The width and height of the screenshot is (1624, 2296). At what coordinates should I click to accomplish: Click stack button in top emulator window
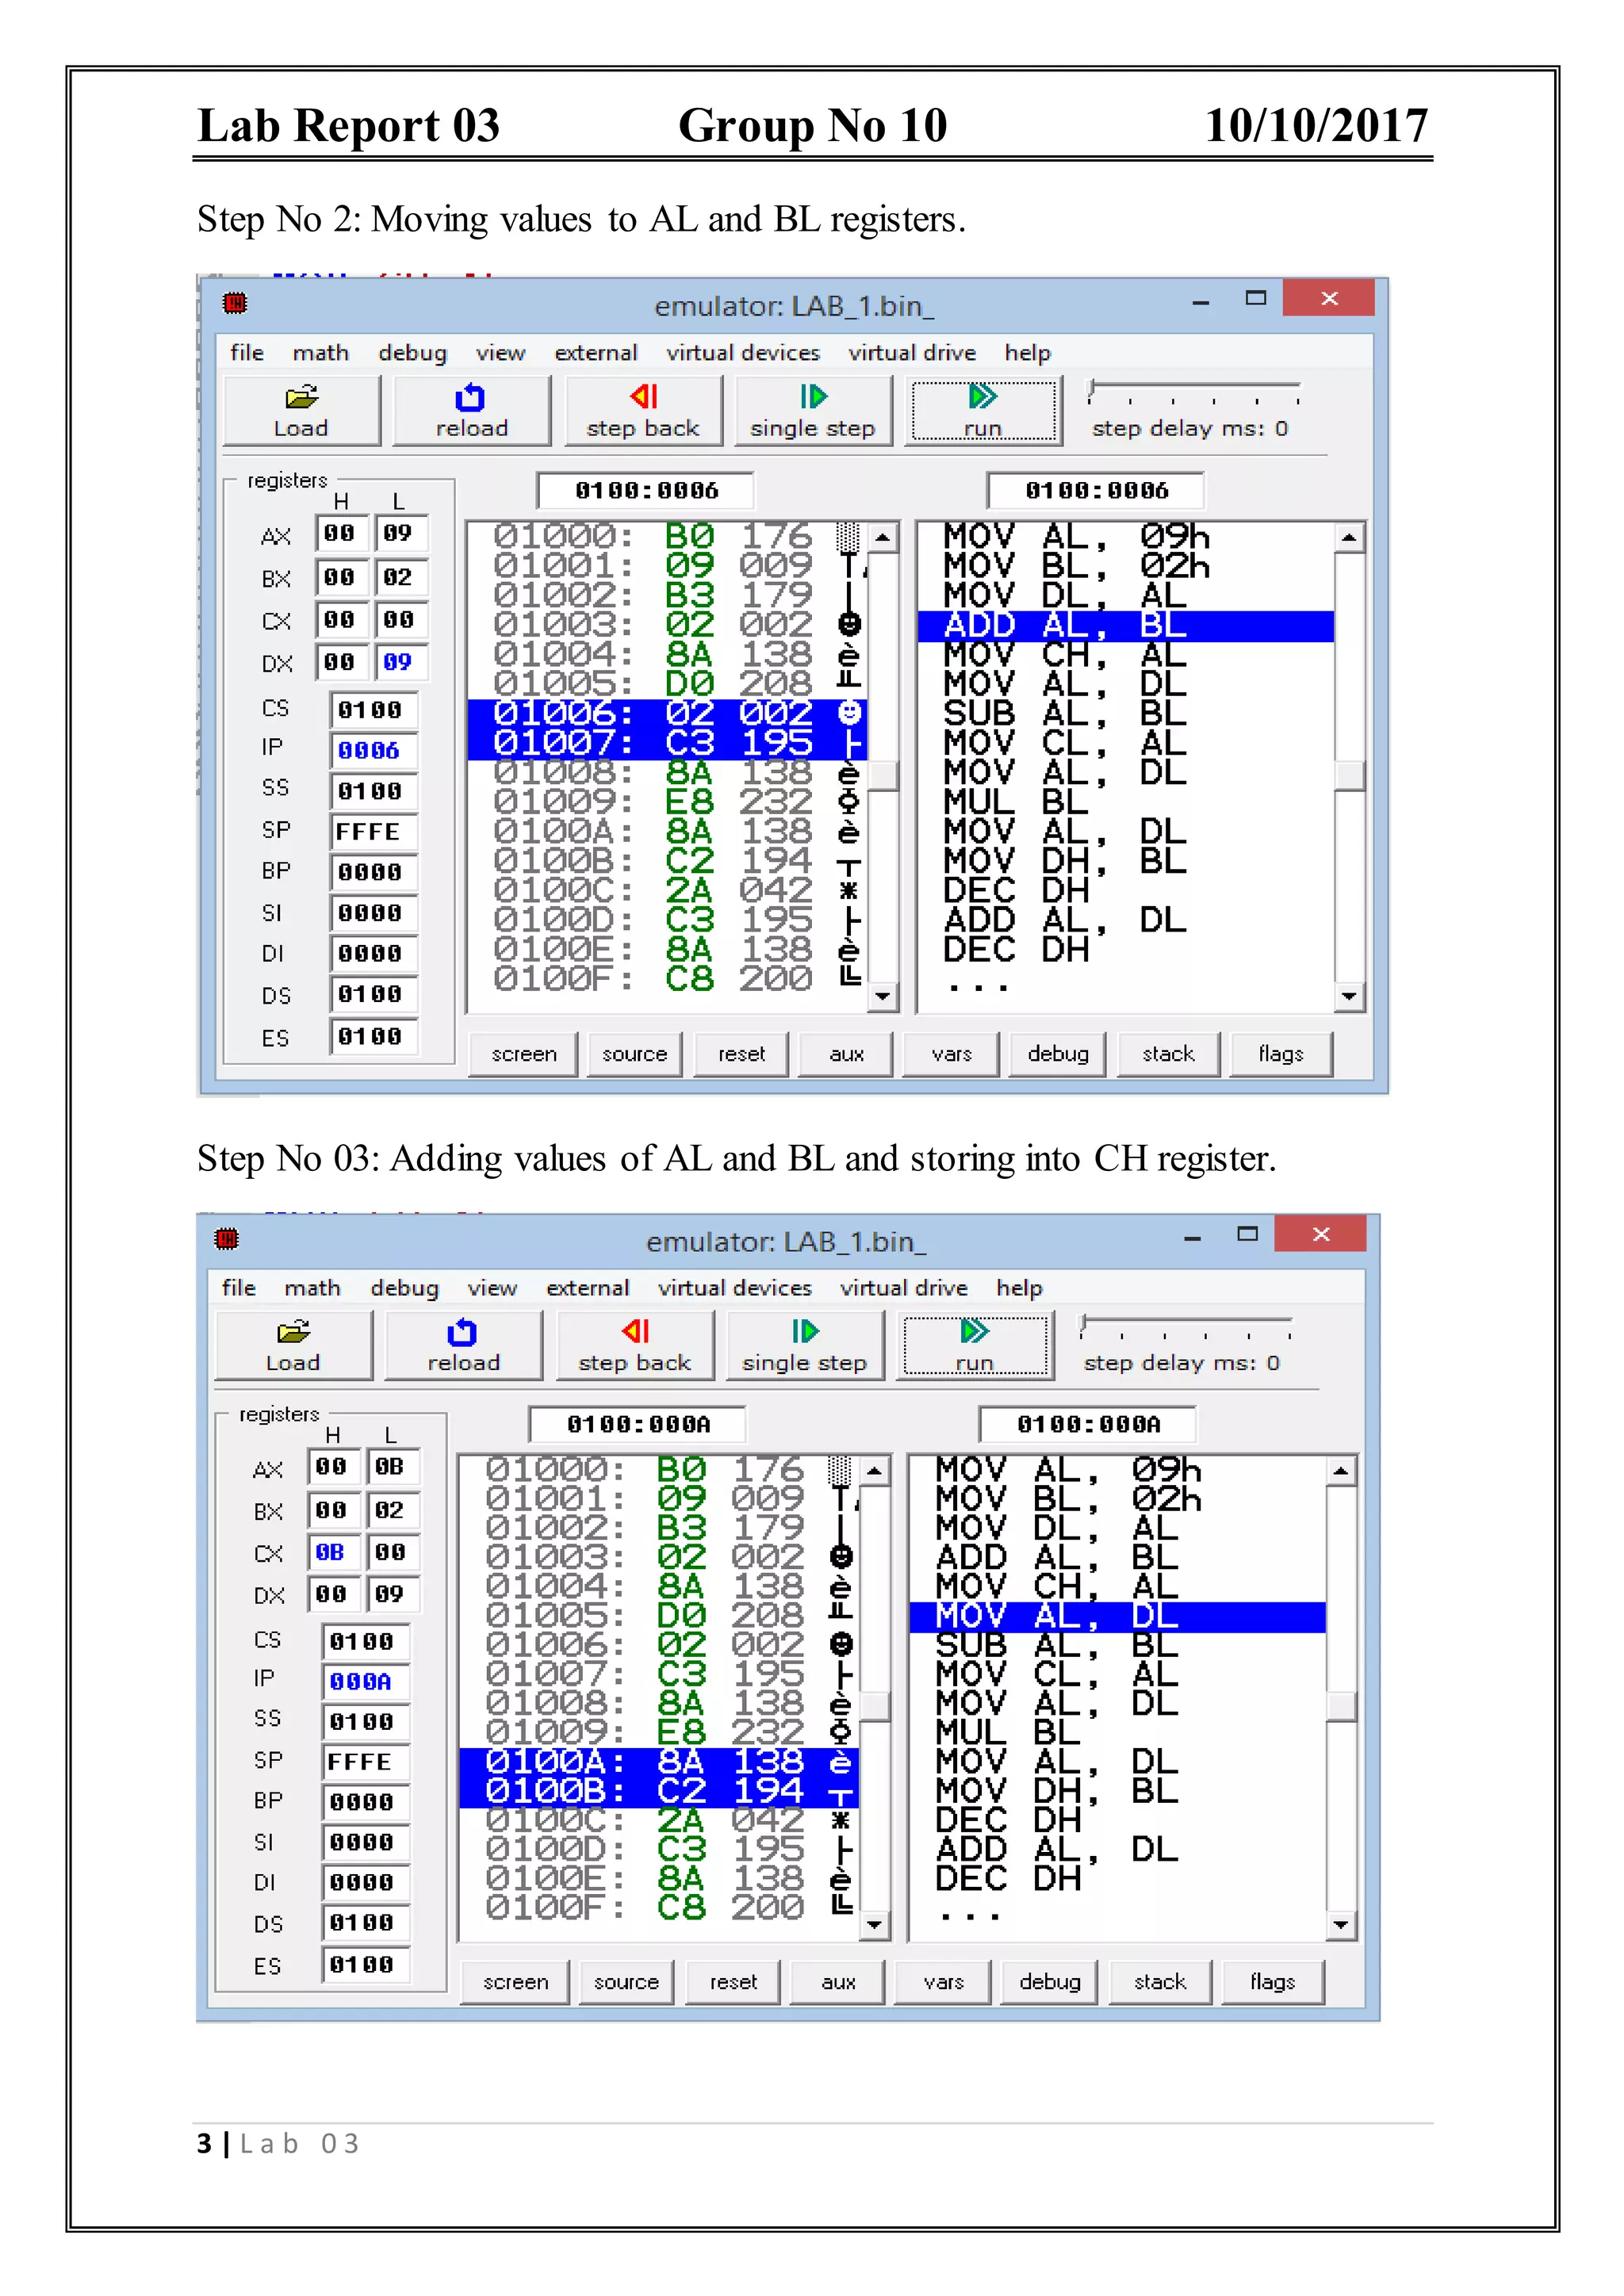point(1169,1054)
